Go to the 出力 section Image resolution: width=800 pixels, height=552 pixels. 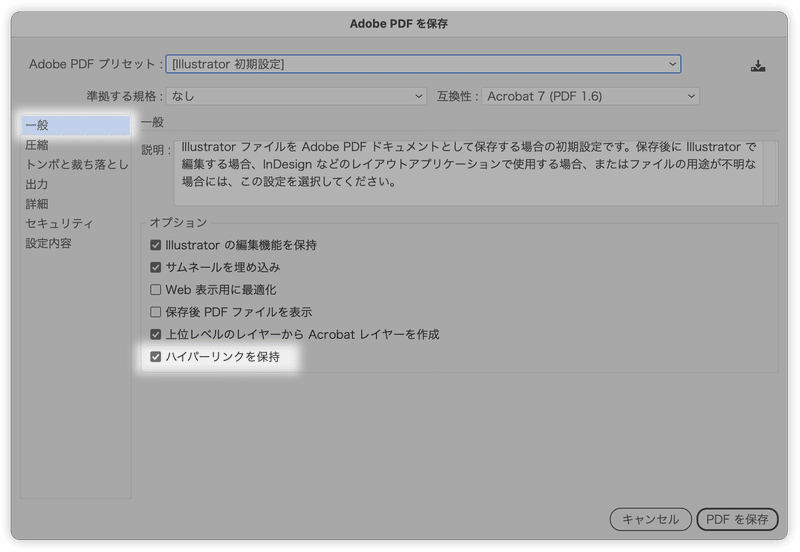(76, 184)
